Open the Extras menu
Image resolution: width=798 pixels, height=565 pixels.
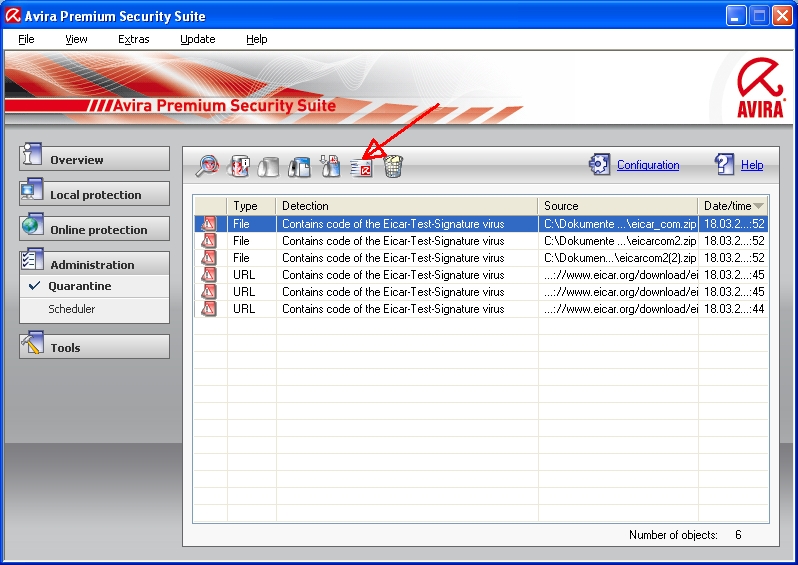point(133,39)
